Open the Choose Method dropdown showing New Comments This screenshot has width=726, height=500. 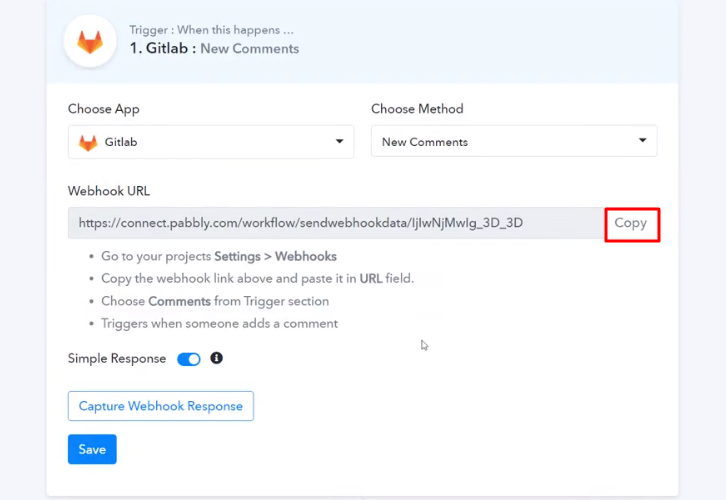click(514, 141)
